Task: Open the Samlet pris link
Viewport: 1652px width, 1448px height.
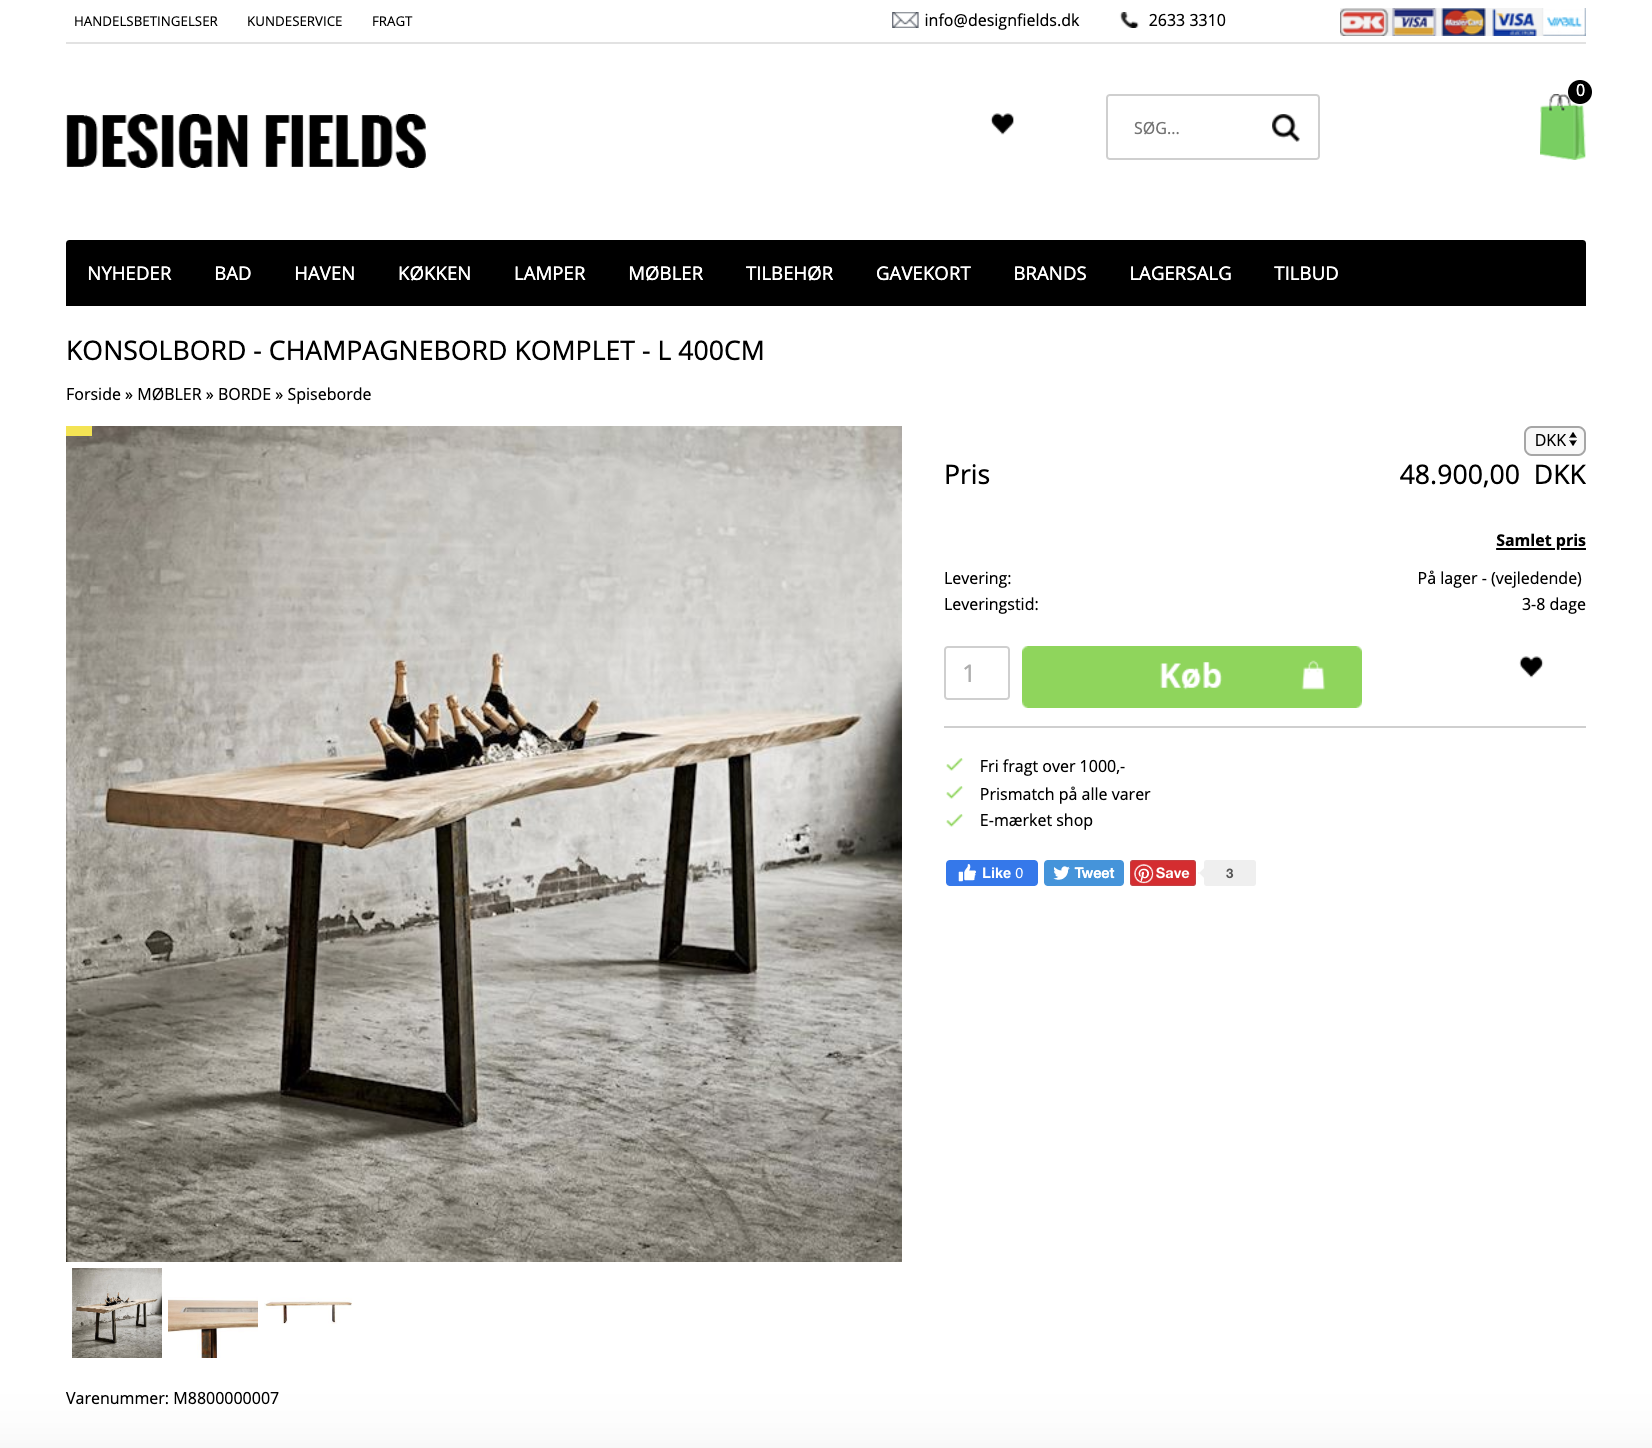Action: coord(1541,540)
